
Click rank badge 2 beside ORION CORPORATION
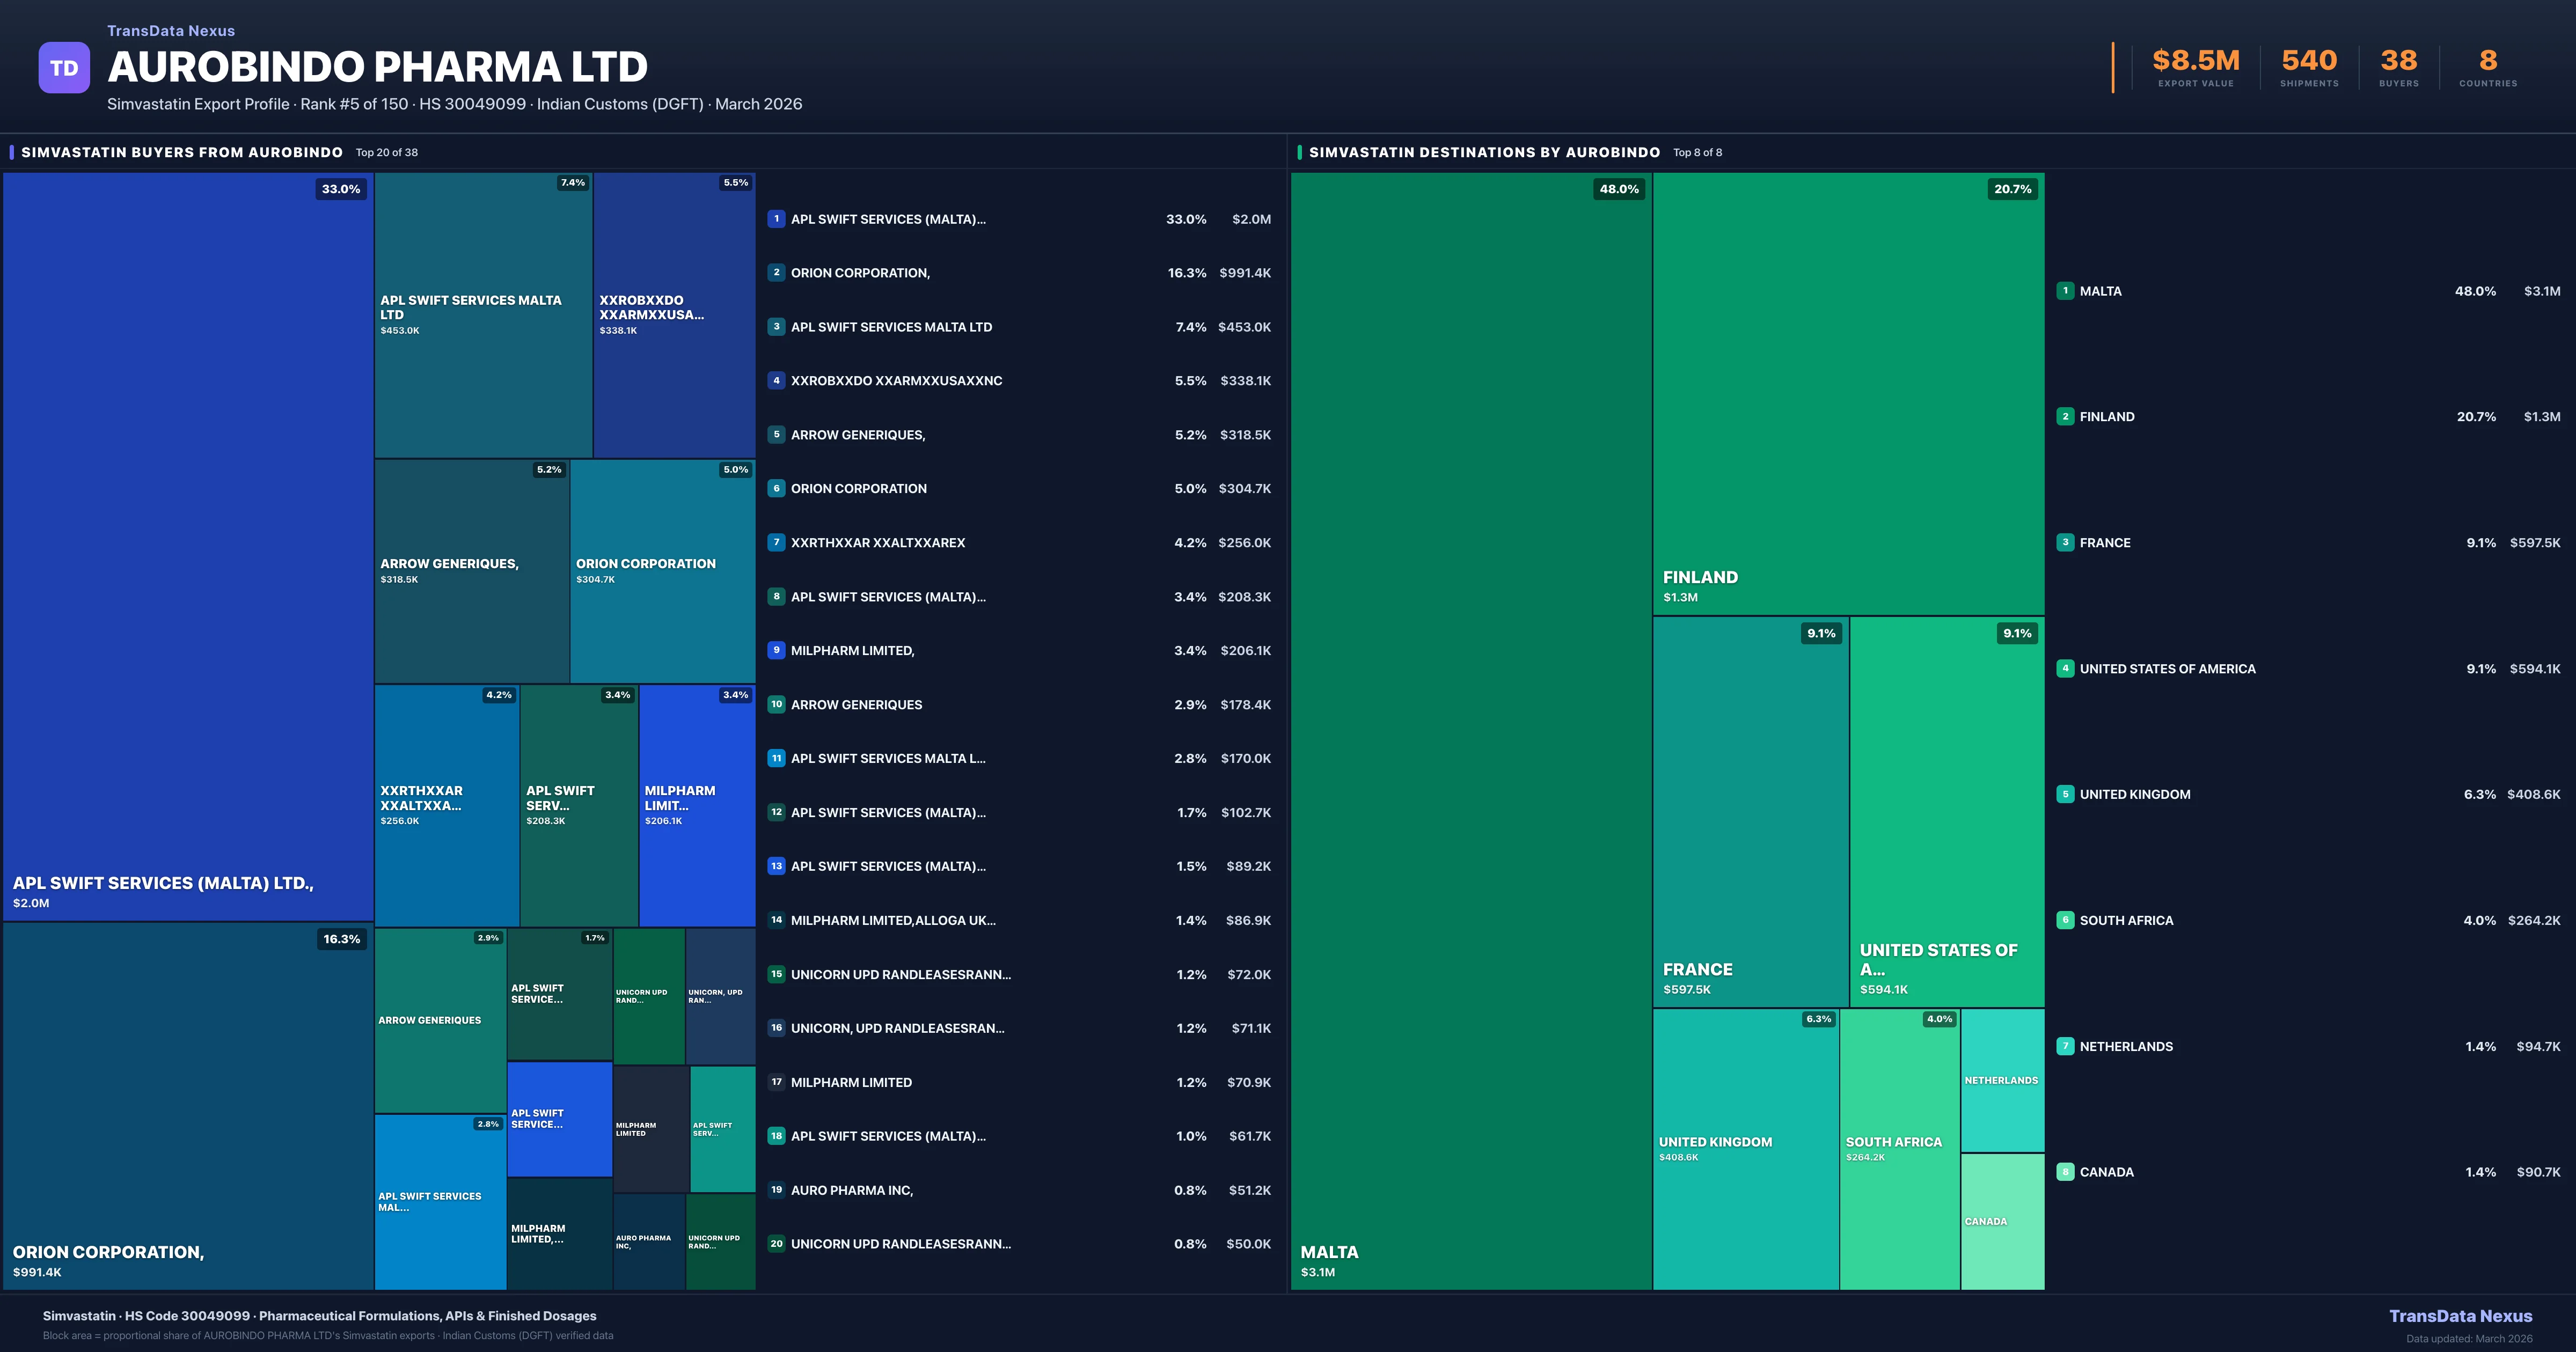[776, 272]
